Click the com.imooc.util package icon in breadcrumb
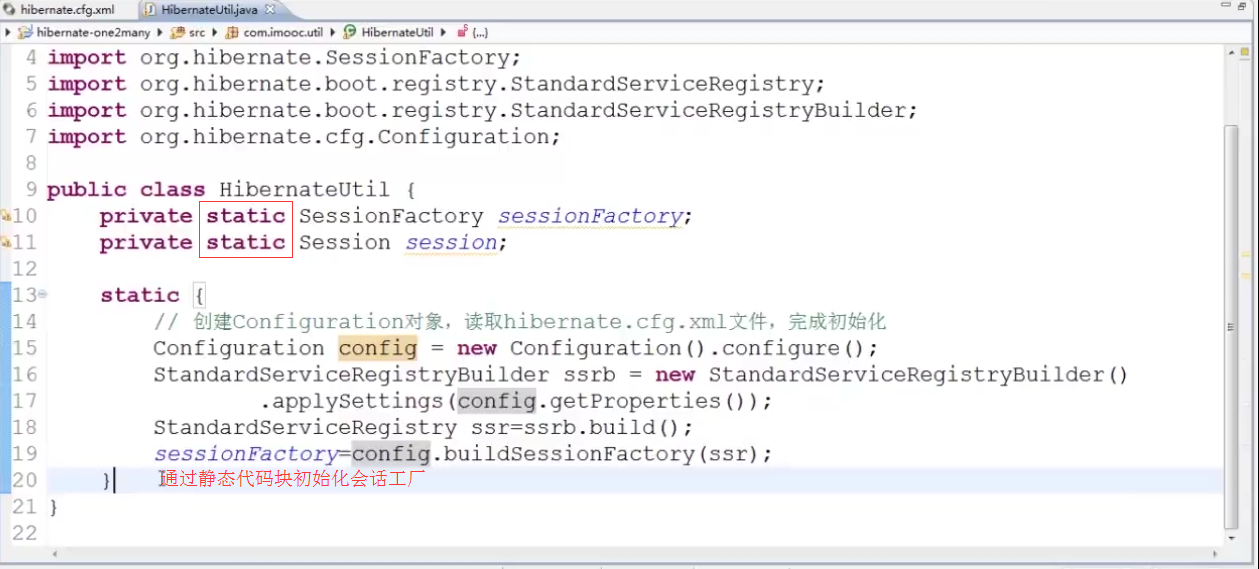The width and height of the screenshot is (1259, 569). click(233, 32)
